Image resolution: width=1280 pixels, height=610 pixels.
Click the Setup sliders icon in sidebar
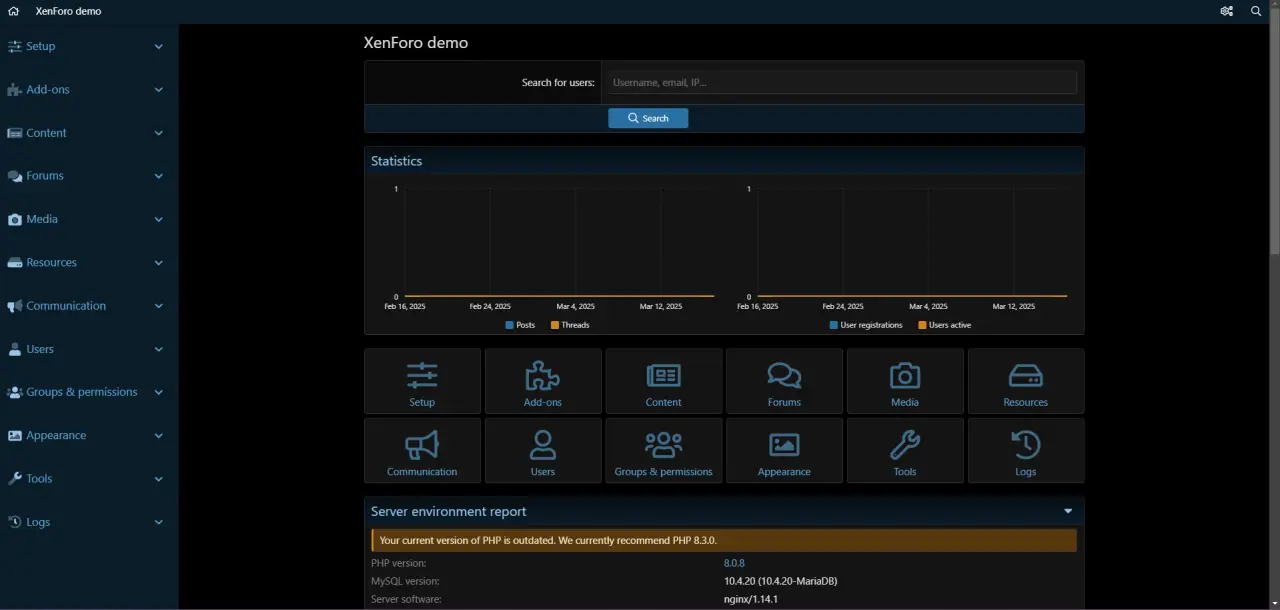tap(14, 46)
